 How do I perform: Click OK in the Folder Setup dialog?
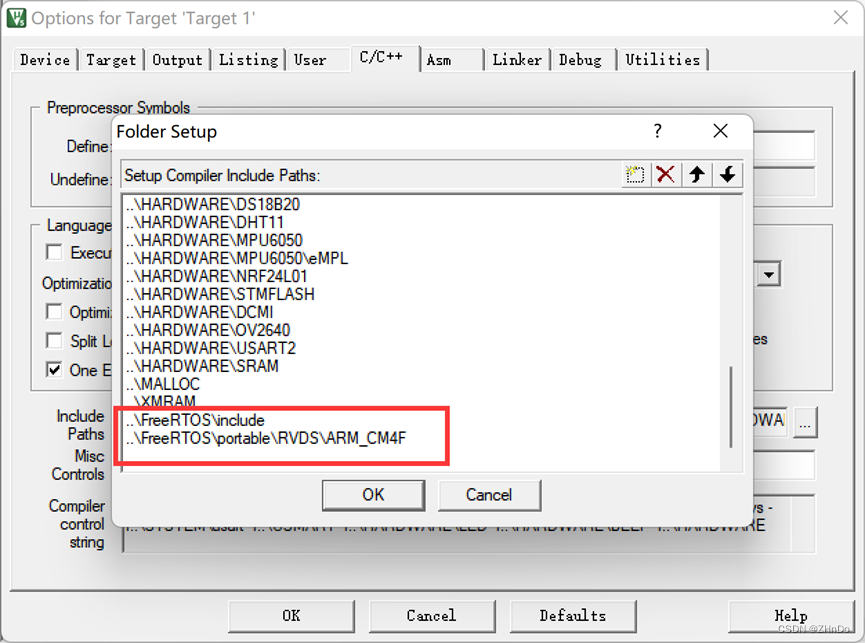373,495
